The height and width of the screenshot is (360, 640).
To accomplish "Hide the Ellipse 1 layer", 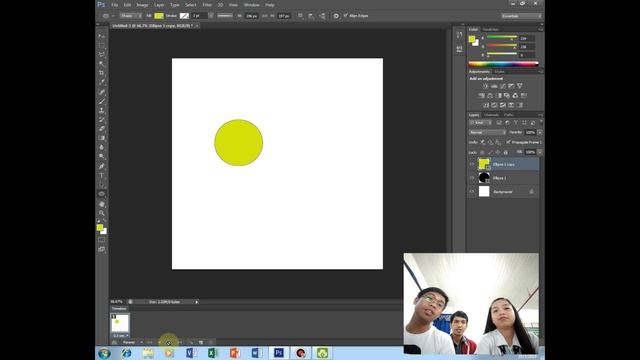I will click(x=472, y=178).
